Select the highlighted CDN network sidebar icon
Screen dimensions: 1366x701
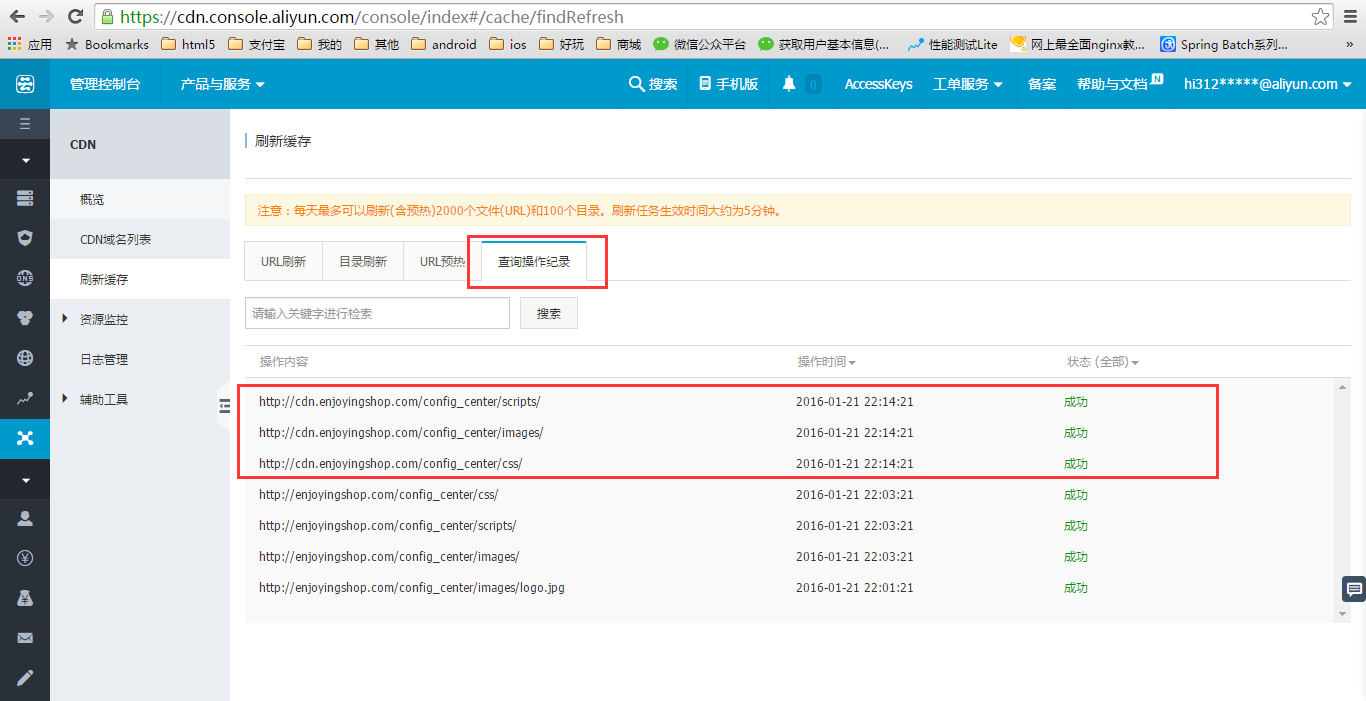click(x=25, y=438)
